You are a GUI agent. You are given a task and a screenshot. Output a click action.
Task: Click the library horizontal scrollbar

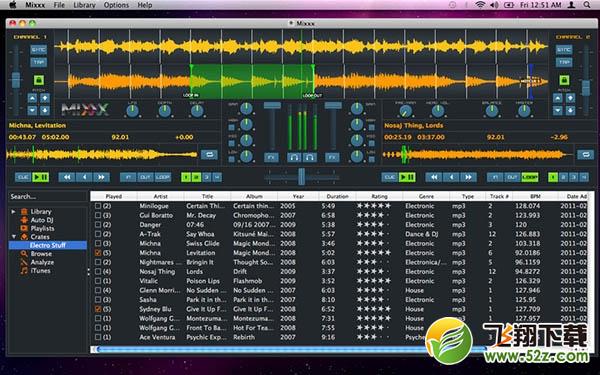[x=291, y=349]
